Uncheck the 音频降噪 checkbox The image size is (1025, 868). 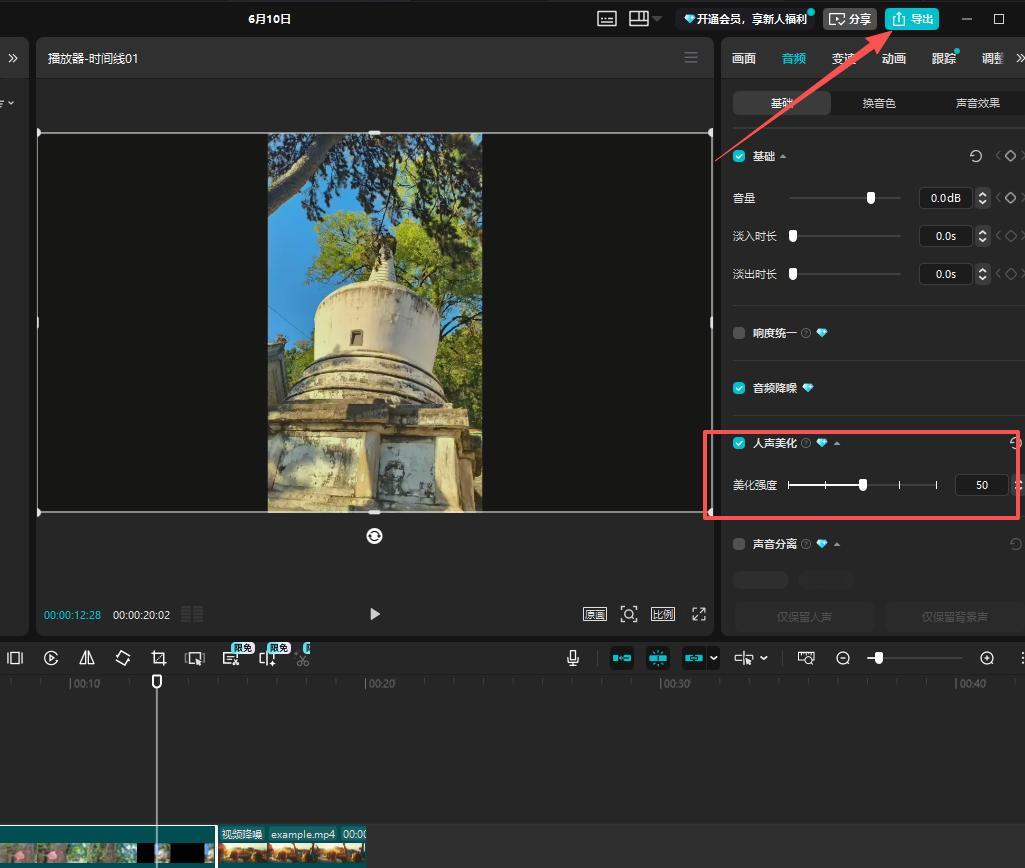[739, 388]
